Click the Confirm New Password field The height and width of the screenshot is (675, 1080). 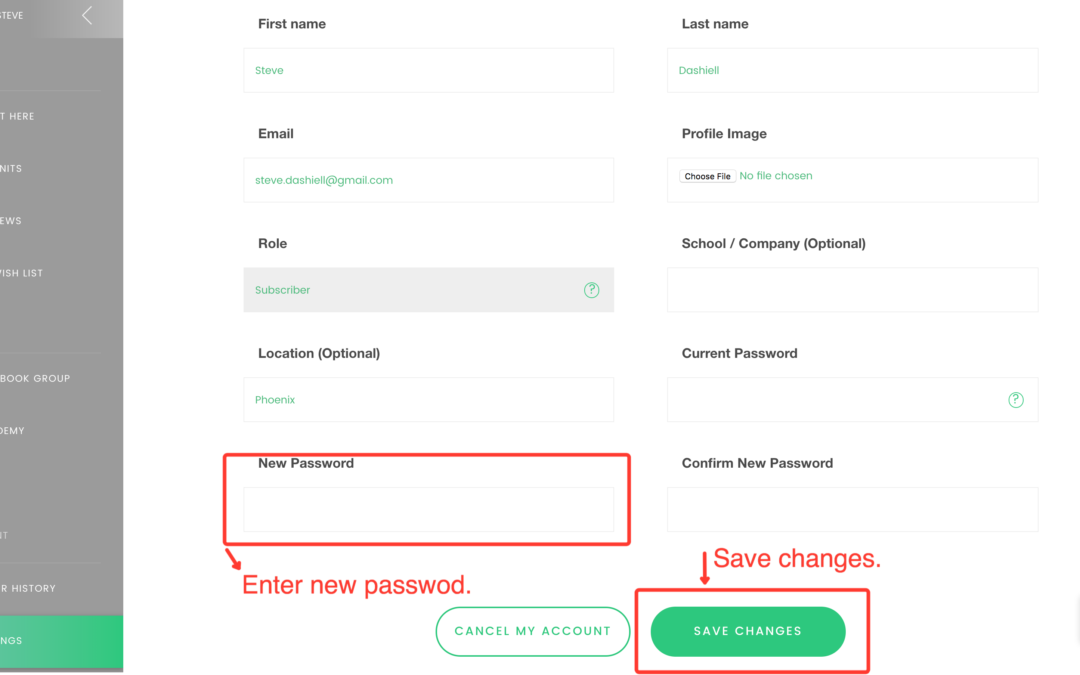pyautogui.click(x=852, y=510)
